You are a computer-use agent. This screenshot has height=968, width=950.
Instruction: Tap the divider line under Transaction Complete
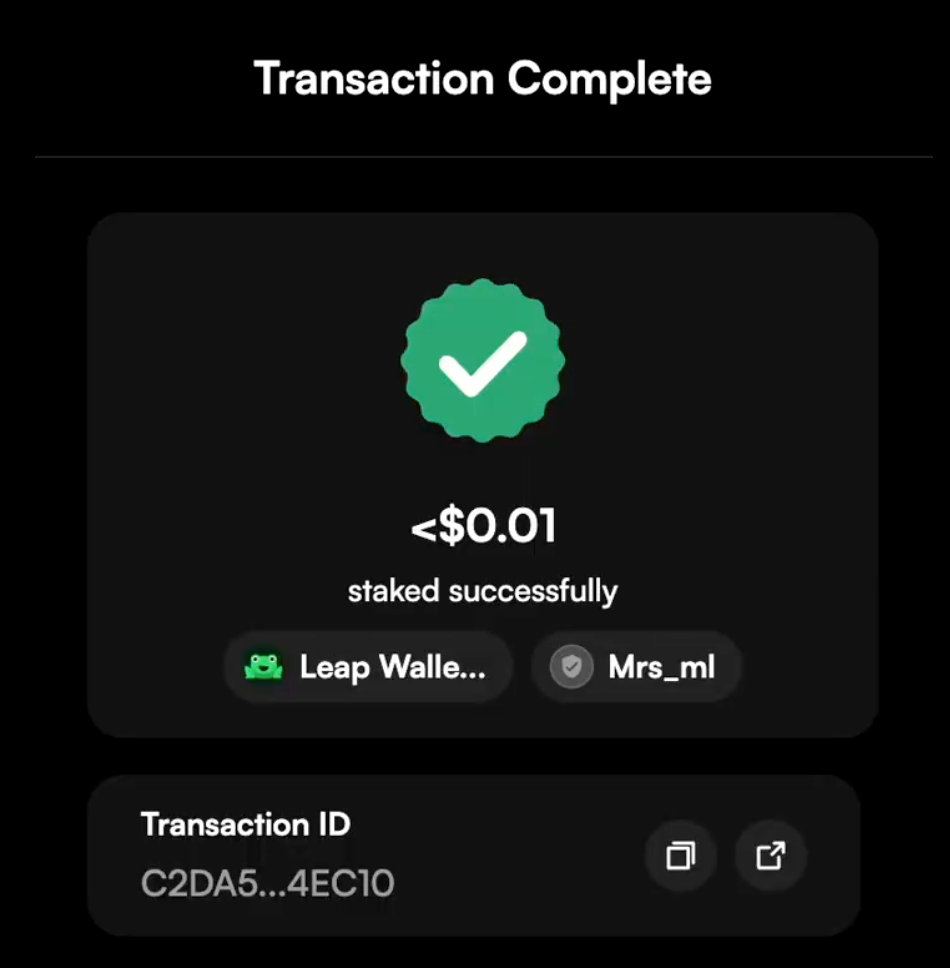pos(483,156)
